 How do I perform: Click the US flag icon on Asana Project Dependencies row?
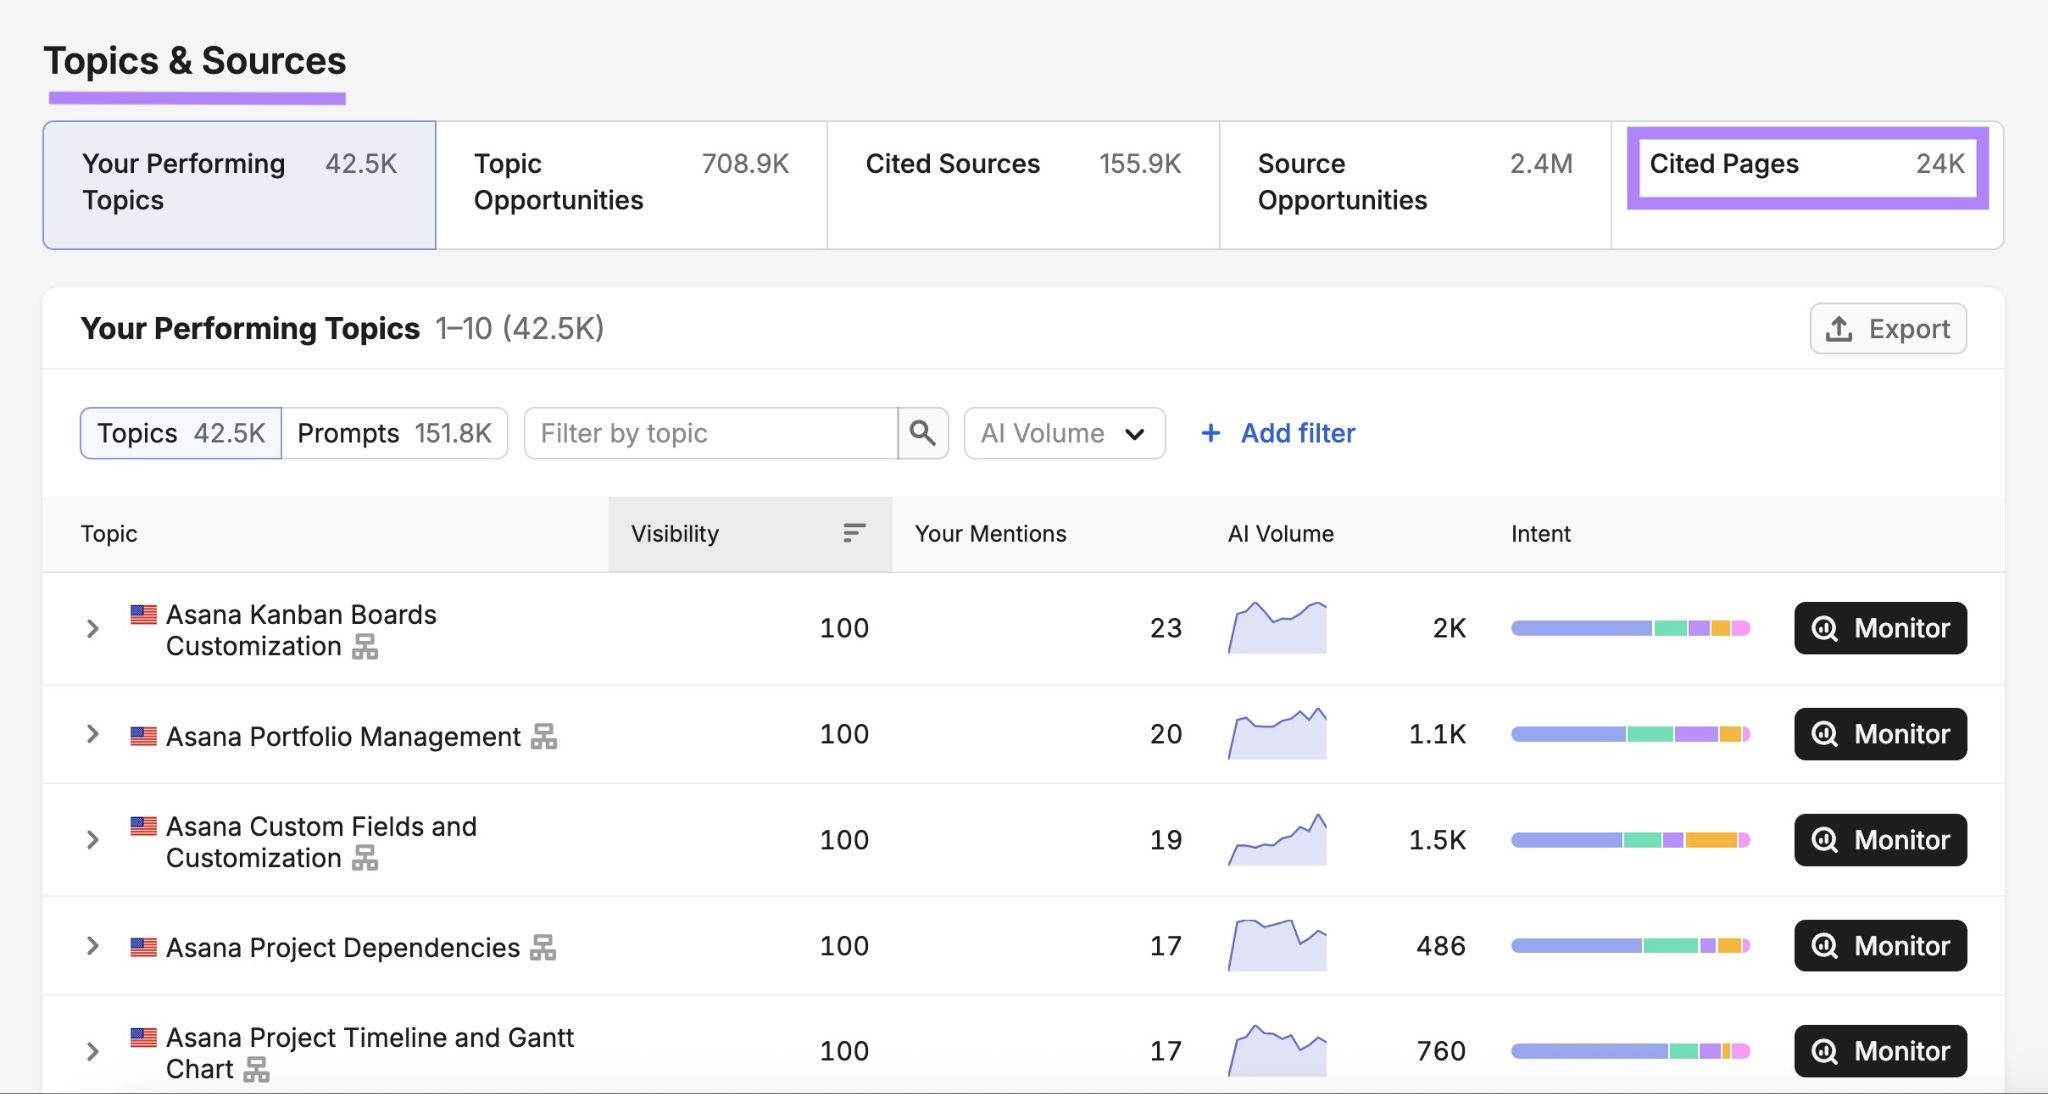pos(143,946)
